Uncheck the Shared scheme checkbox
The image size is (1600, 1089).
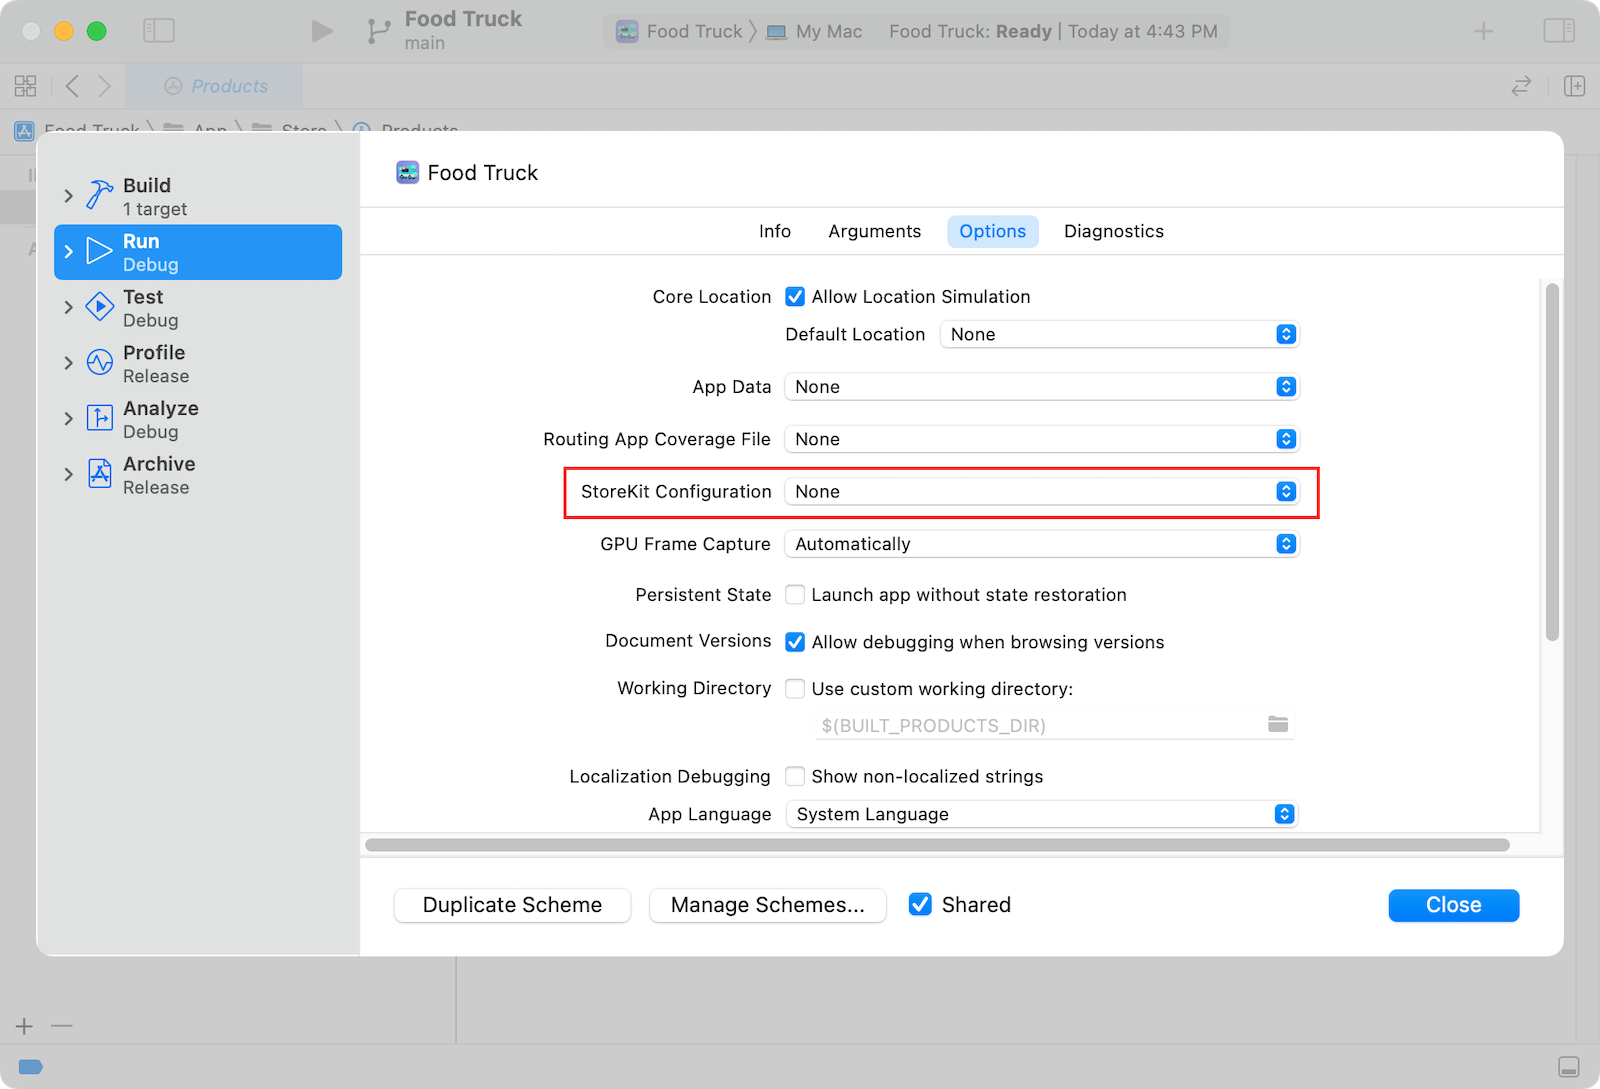tap(920, 905)
